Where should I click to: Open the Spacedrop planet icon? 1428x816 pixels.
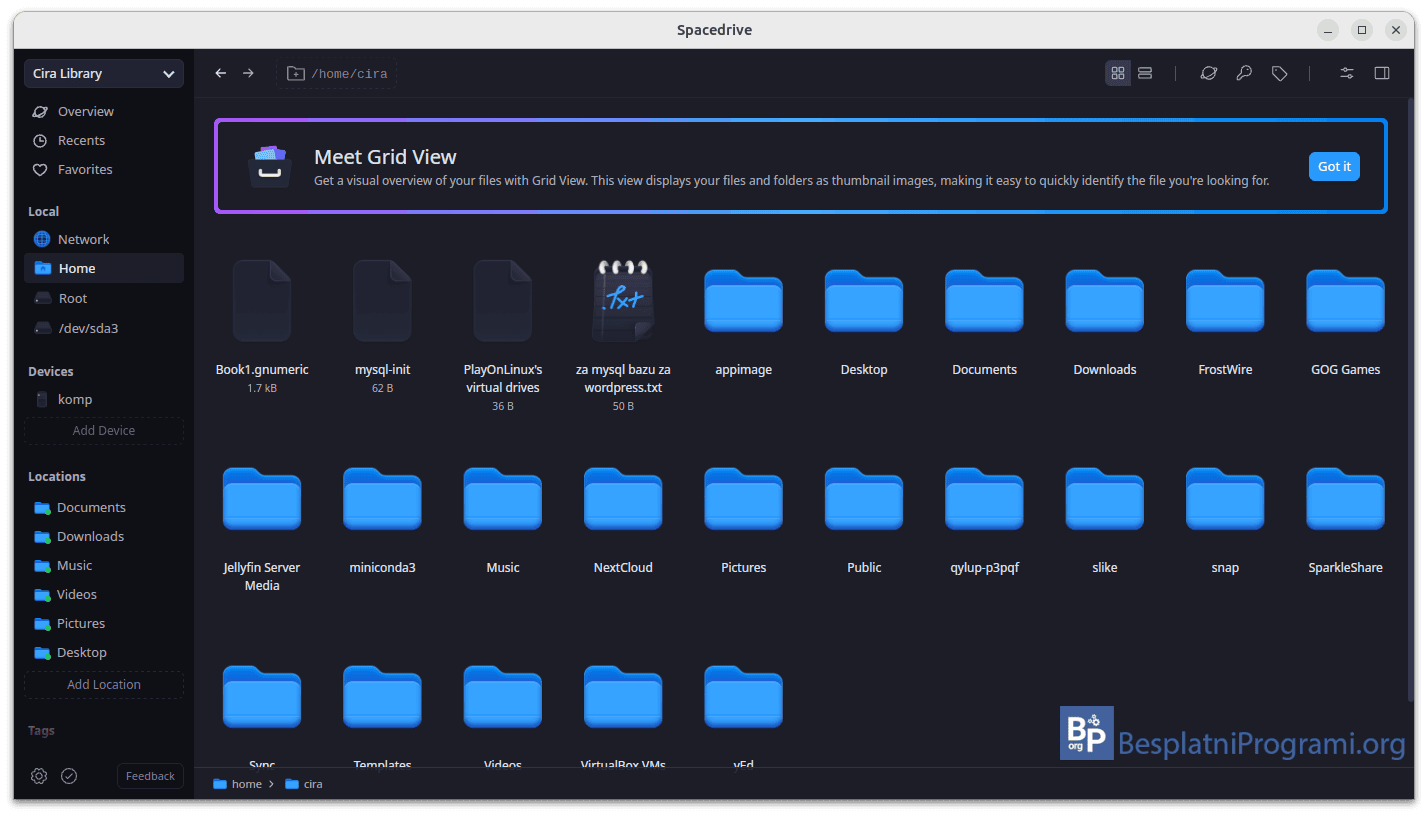[1209, 73]
